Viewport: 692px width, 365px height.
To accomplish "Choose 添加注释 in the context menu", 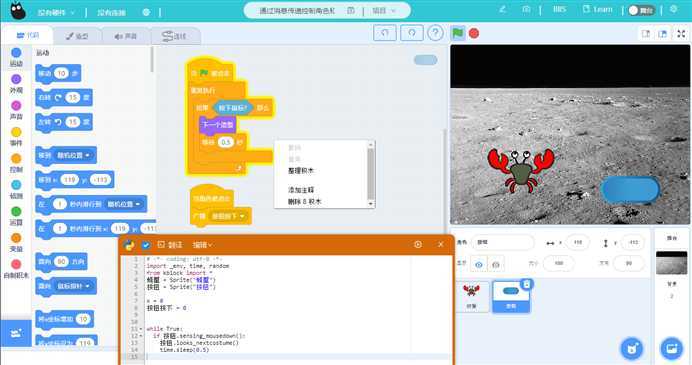I will pyautogui.click(x=301, y=190).
